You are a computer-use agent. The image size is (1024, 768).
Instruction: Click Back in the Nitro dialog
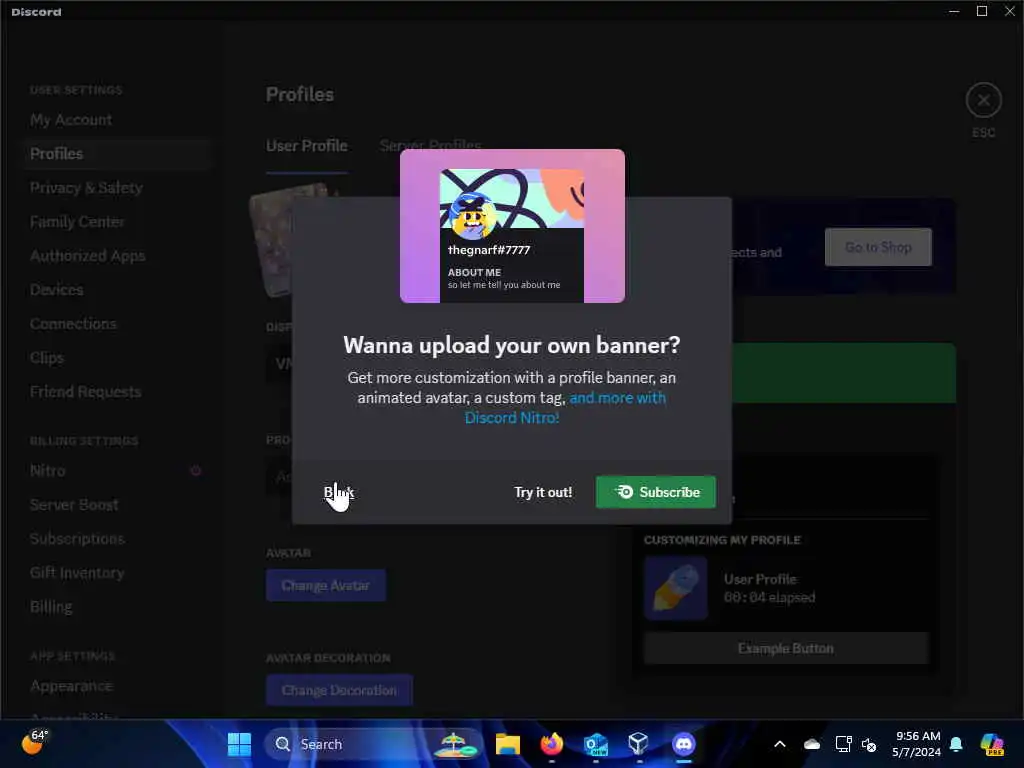point(338,492)
